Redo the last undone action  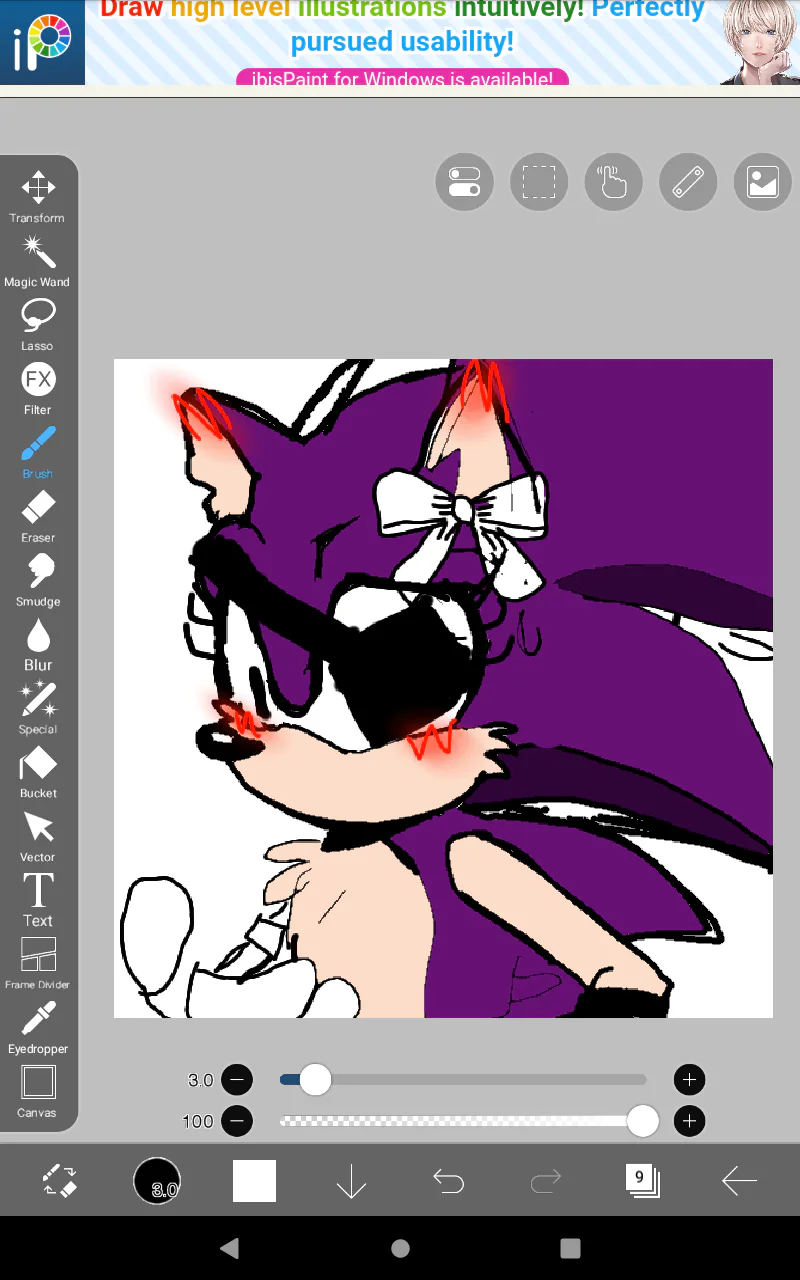click(545, 1182)
